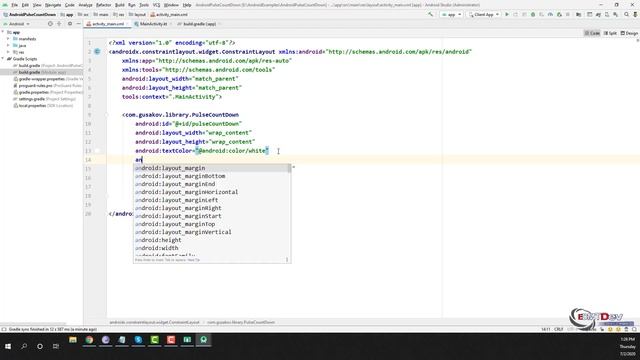Open Windows Start menu
This screenshot has height=360, width=640.
click(8, 346)
